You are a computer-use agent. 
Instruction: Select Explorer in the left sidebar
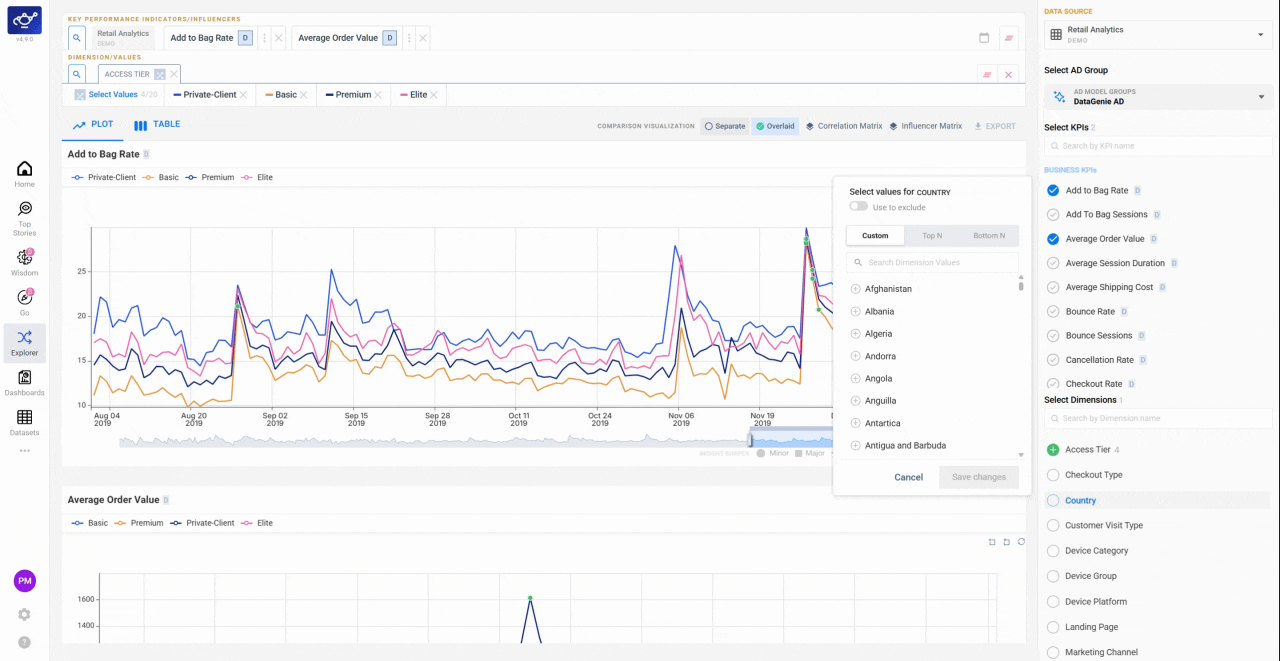point(24,343)
